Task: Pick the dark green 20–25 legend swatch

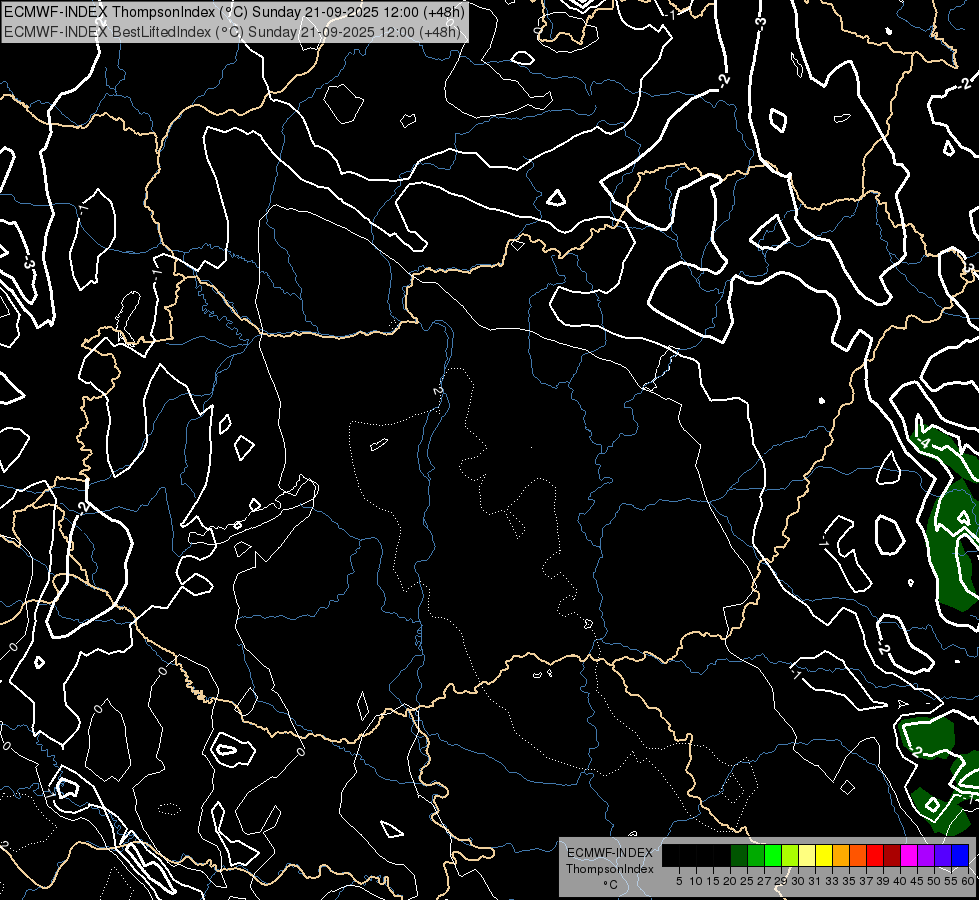Action: coord(738,855)
